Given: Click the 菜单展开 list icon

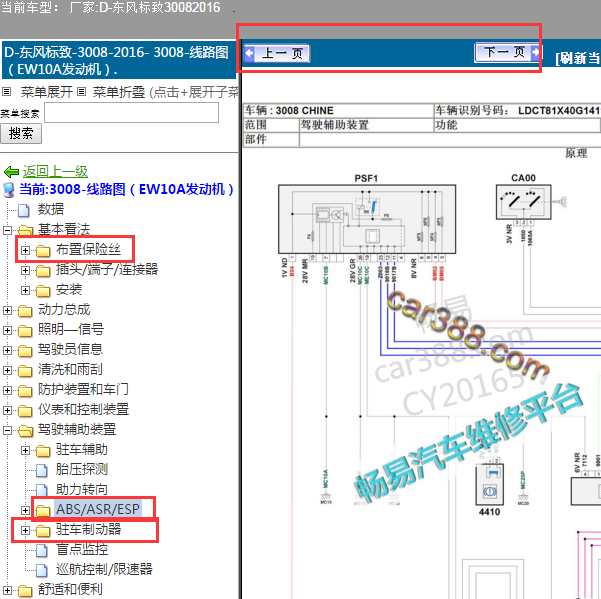Looking at the screenshot, I should click(x=7, y=92).
